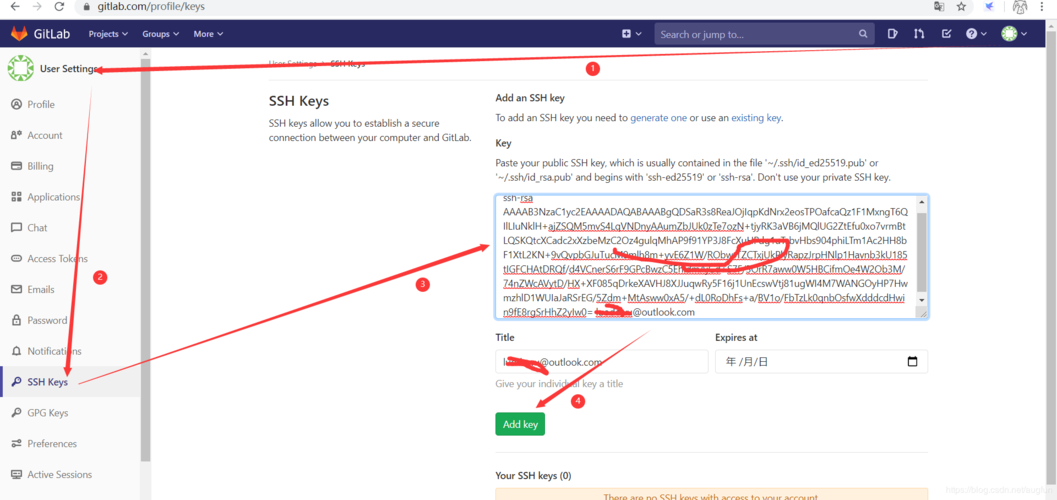Screen dimensions: 1057x500
Task: Open the Issues icon in top navbar
Action: (x=892, y=34)
